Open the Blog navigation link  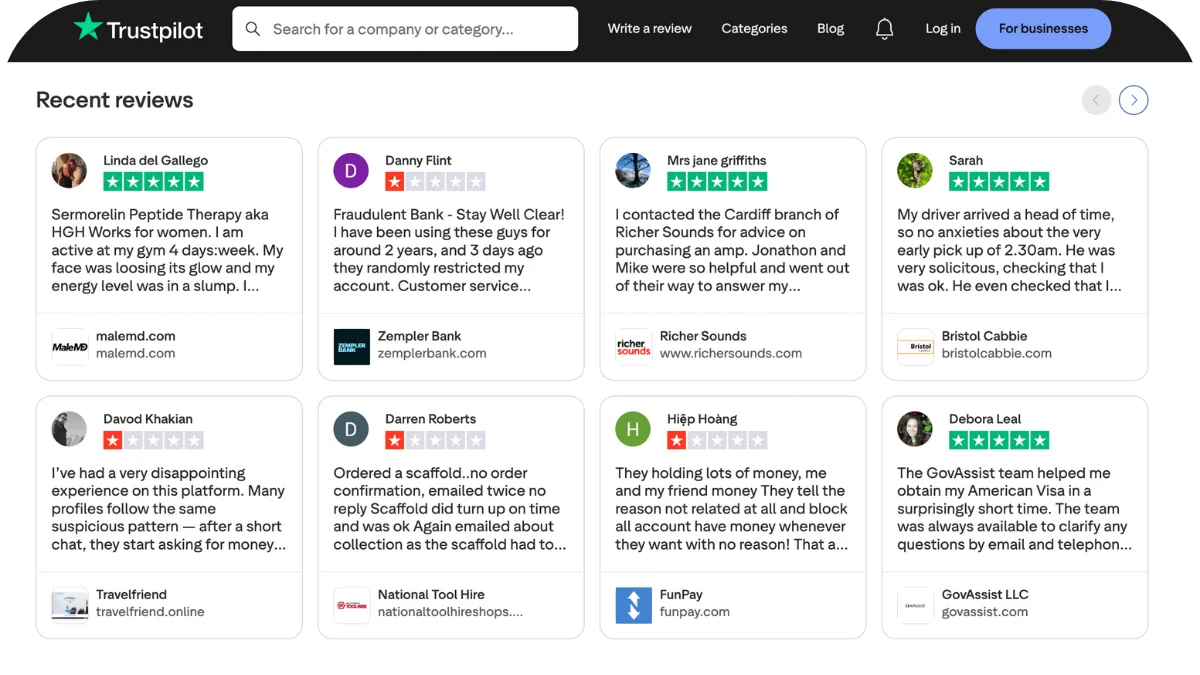coord(830,29)
